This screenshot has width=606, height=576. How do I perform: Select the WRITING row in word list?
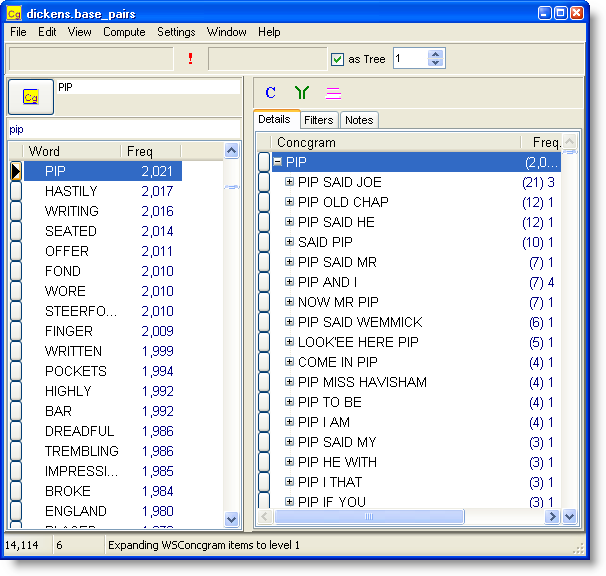tap(103, 211)
